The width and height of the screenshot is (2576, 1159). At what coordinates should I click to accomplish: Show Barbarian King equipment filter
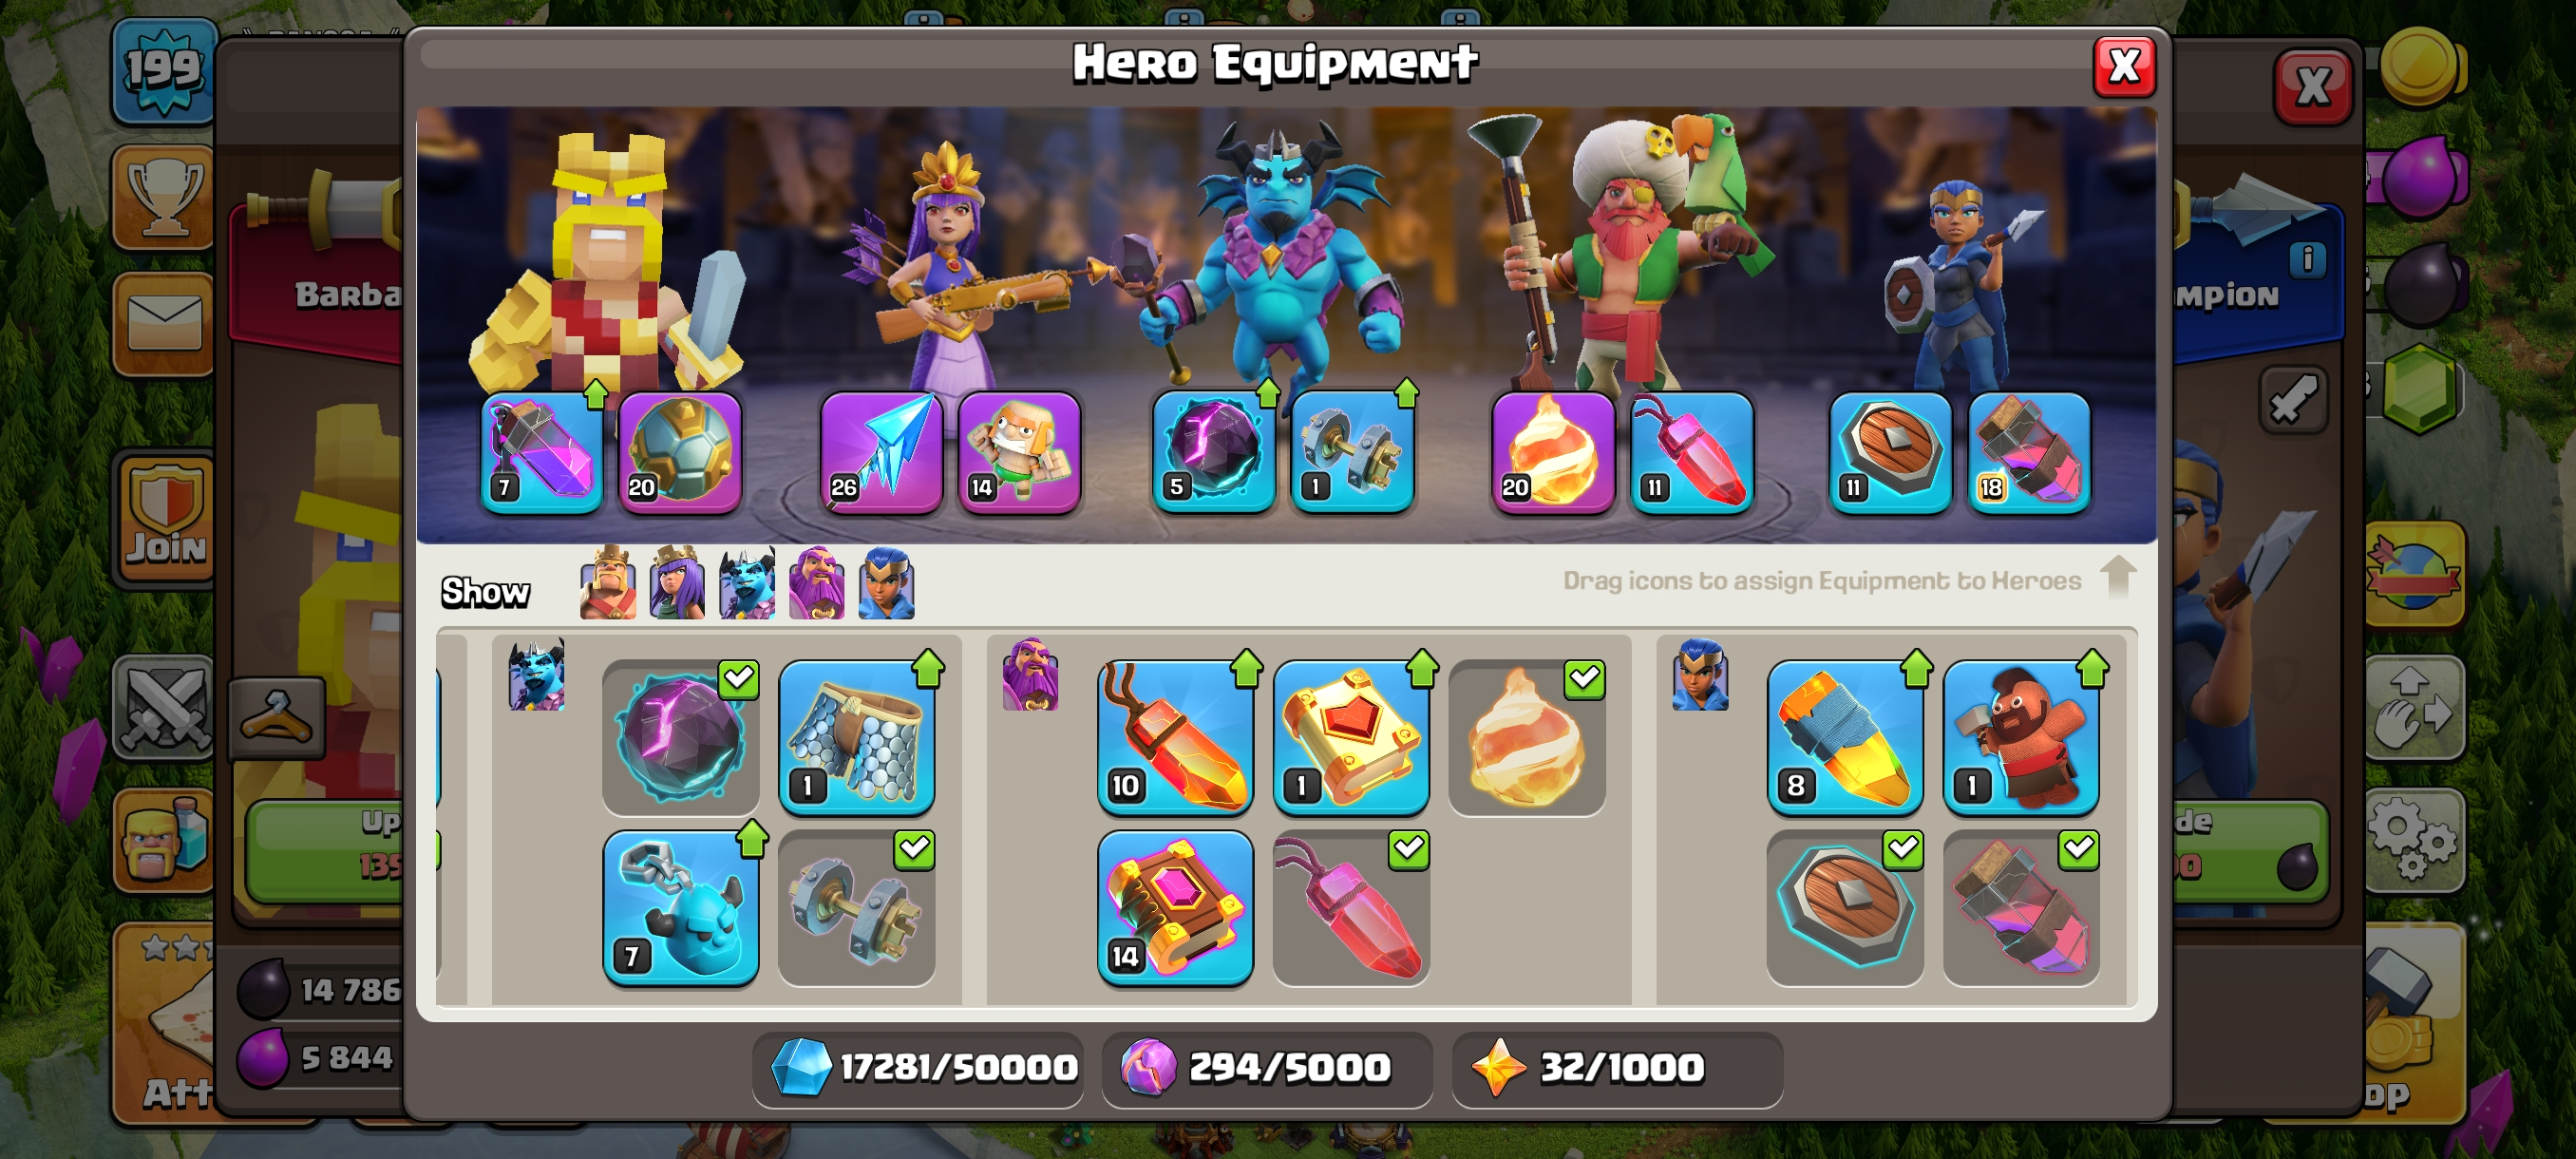pyautogui.click(x=608, y=583)
